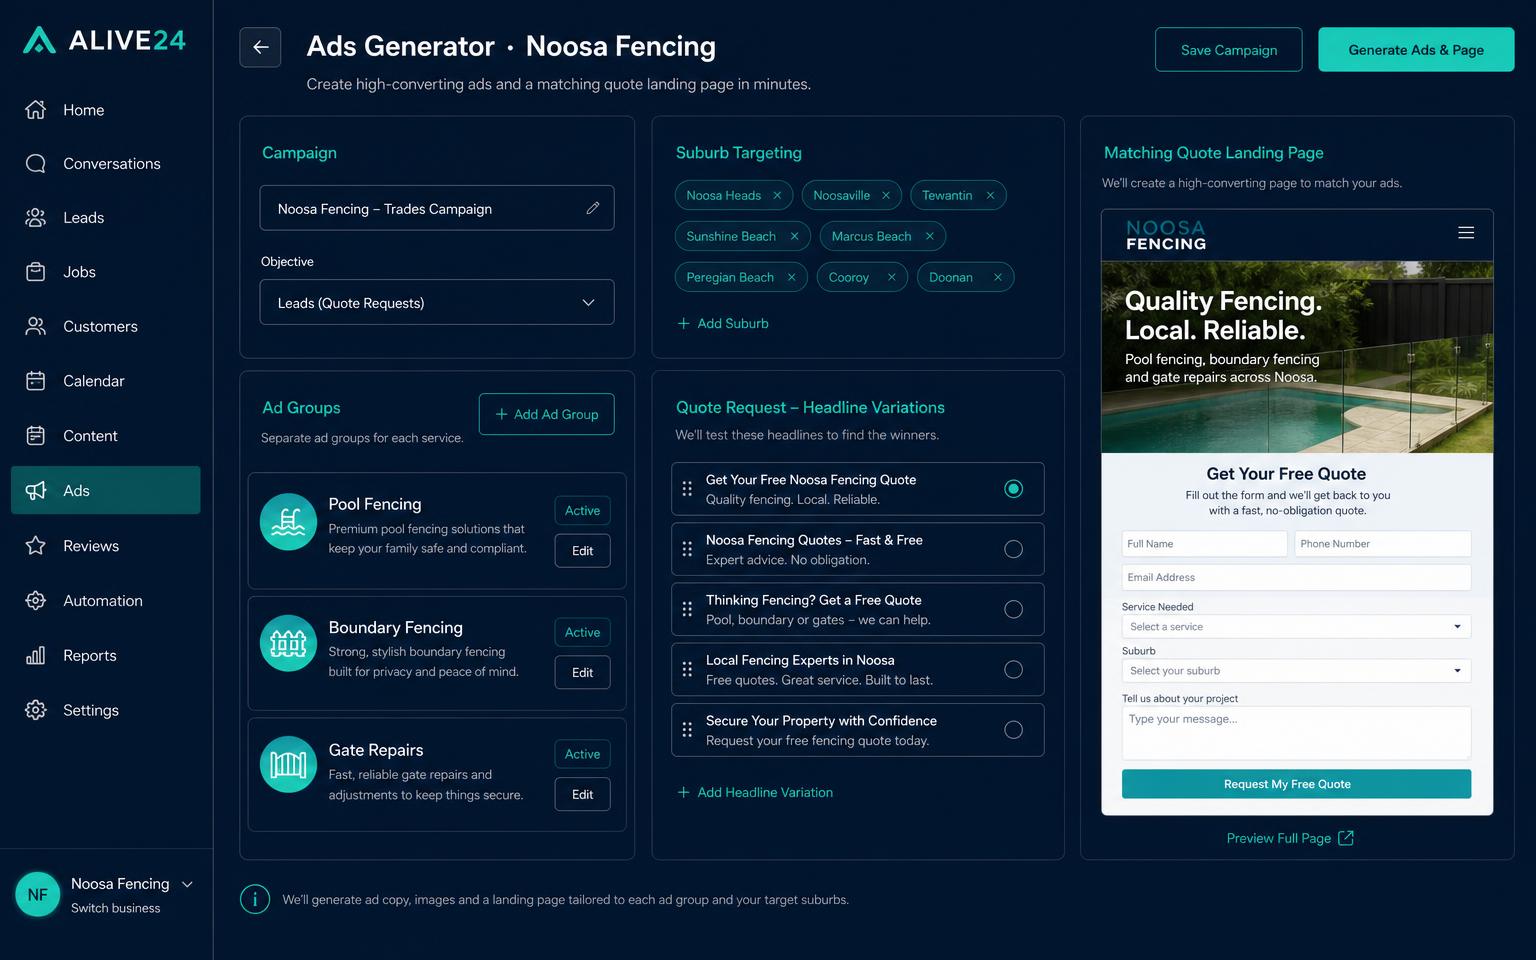This screenshot has width=1536, height=960.
Task: Save the campaign
Action: (x=1229, y=50)
